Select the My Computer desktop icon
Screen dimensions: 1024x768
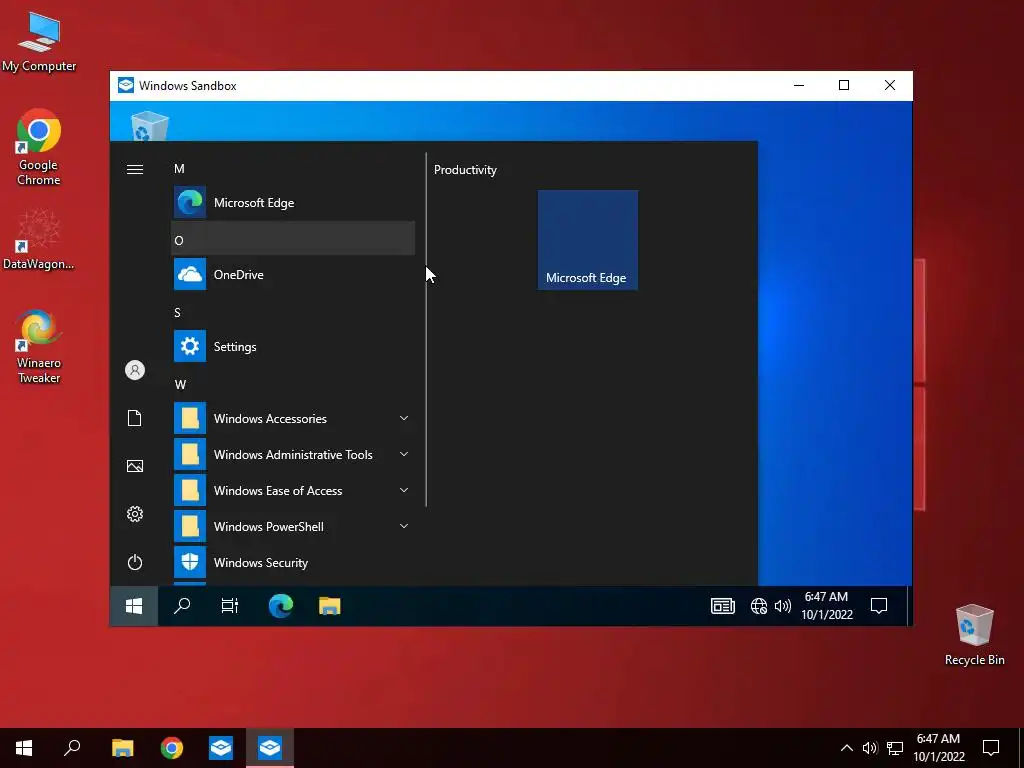[39, 42]
